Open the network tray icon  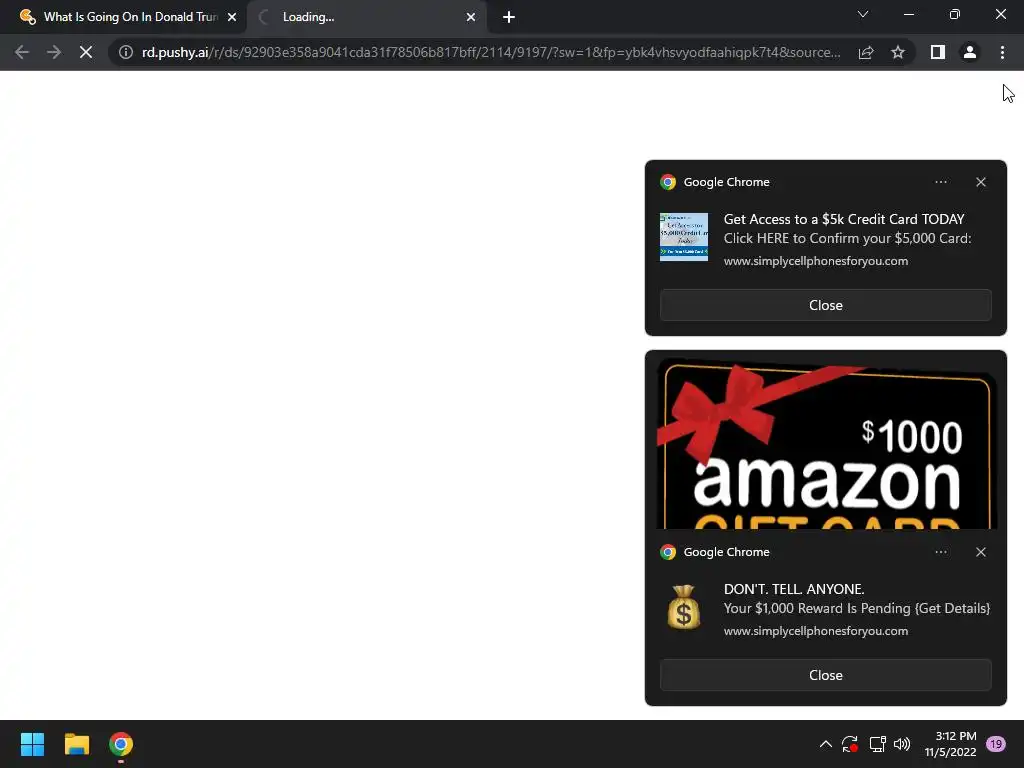point(877,744)
